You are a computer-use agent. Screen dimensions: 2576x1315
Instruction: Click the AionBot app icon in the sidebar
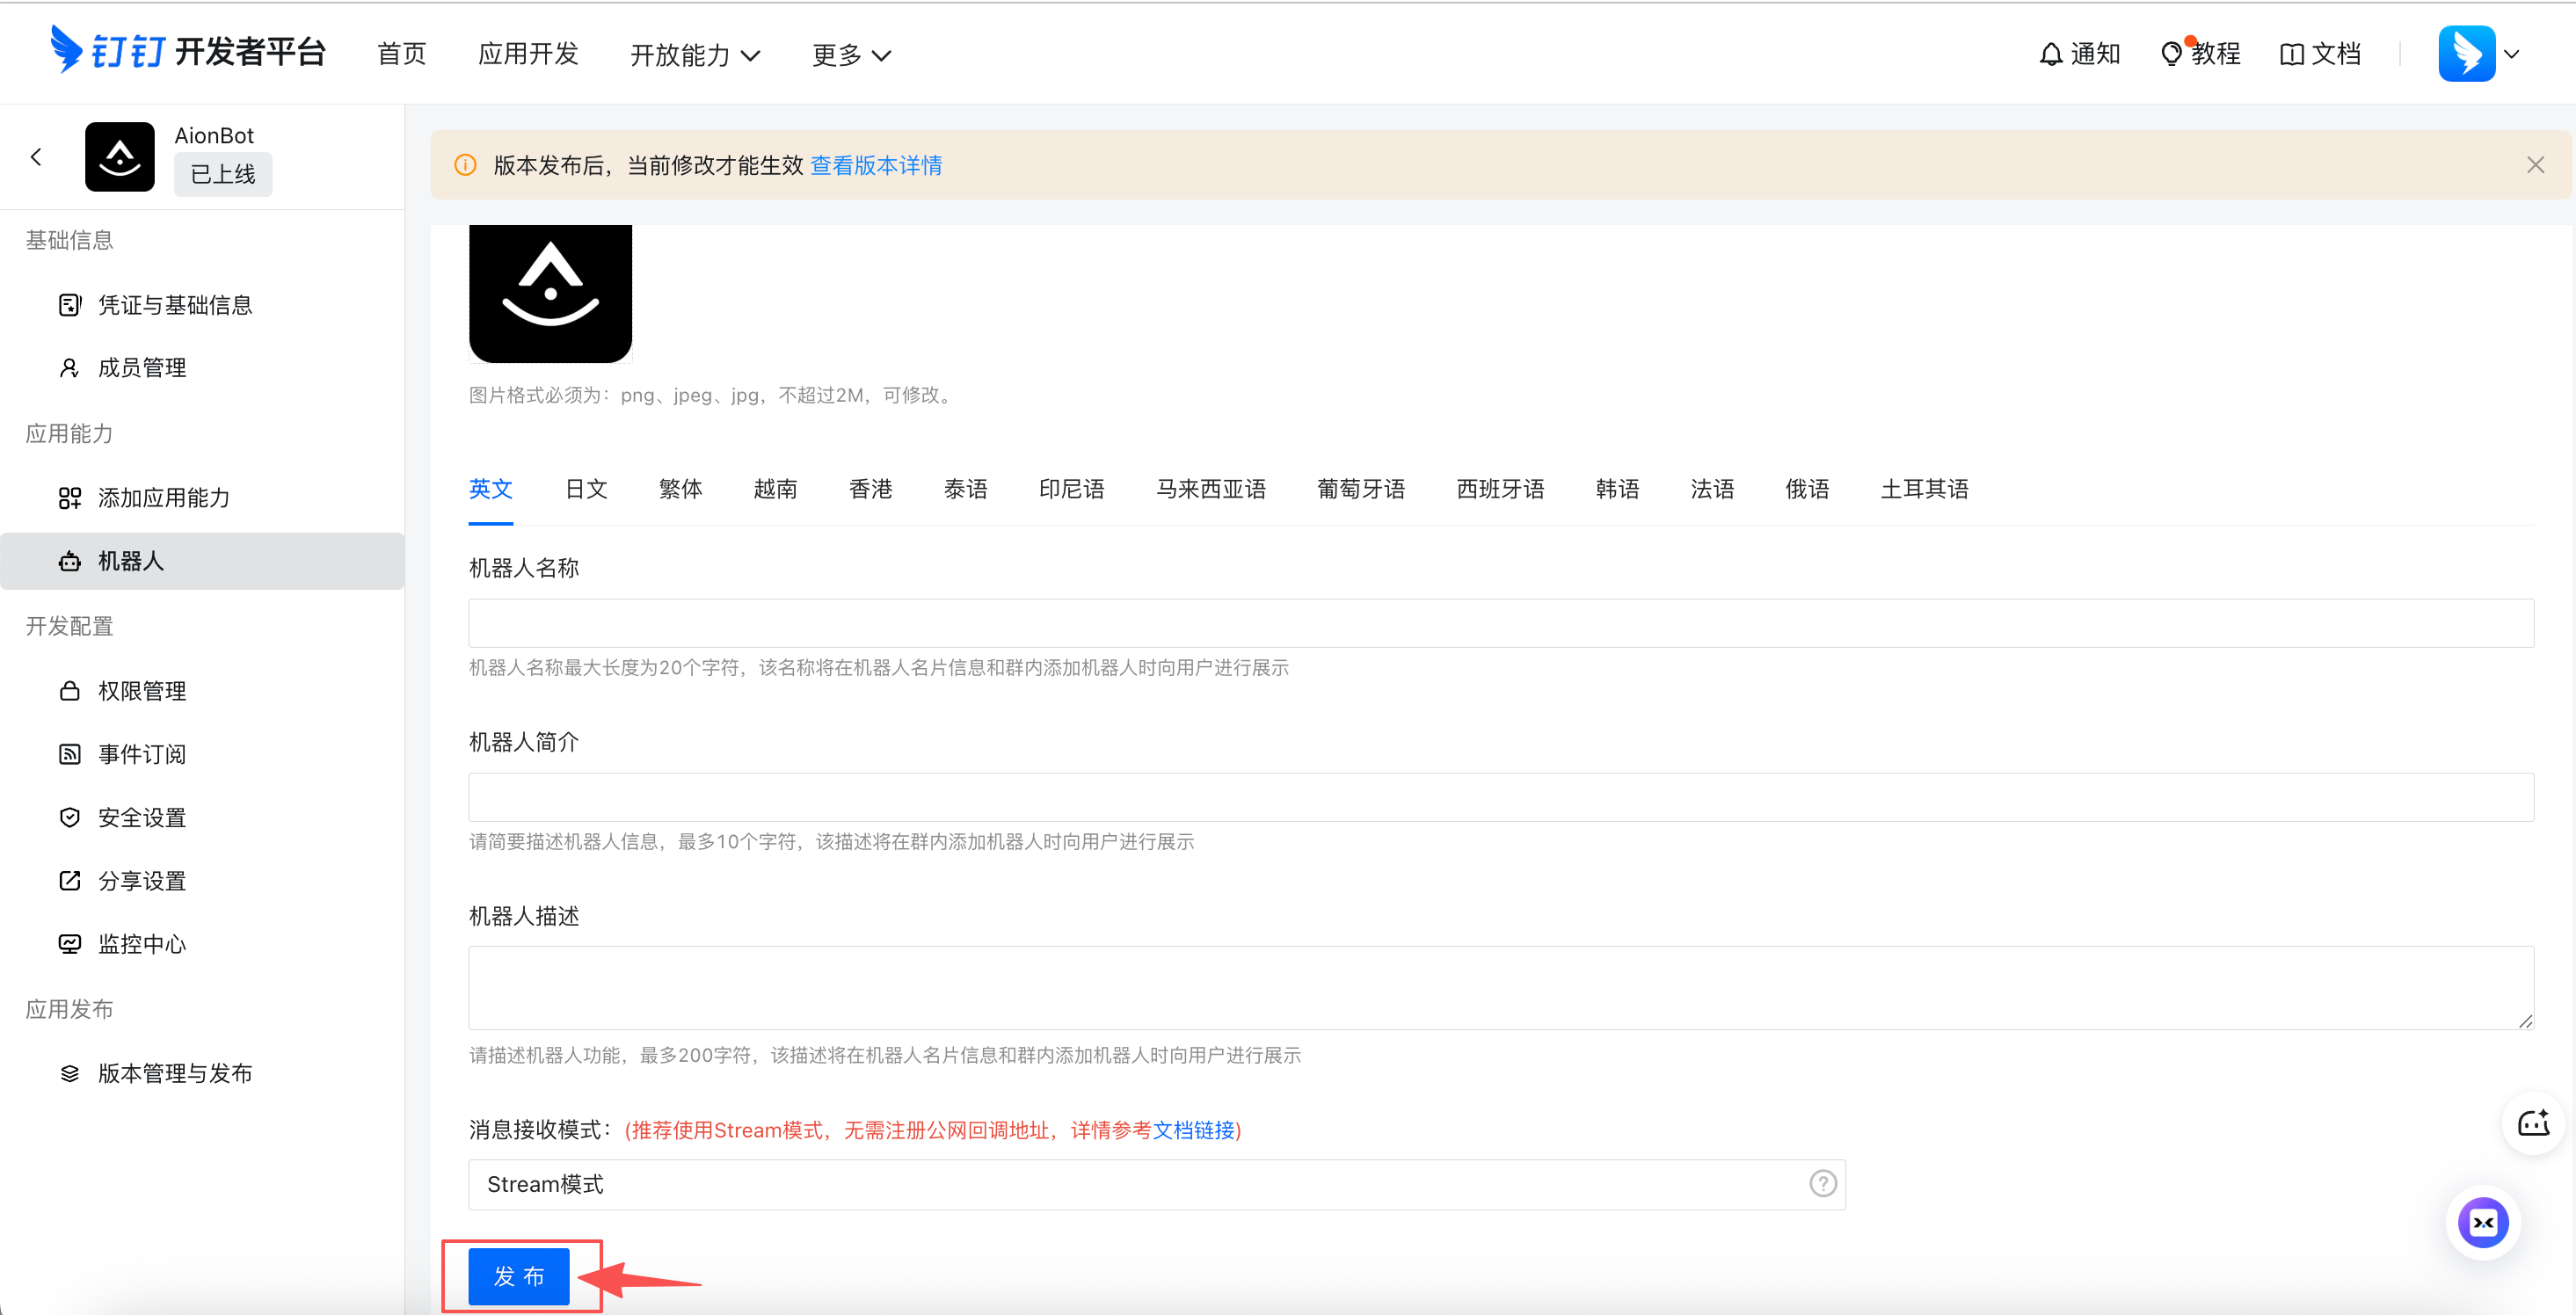pos(120,157)
